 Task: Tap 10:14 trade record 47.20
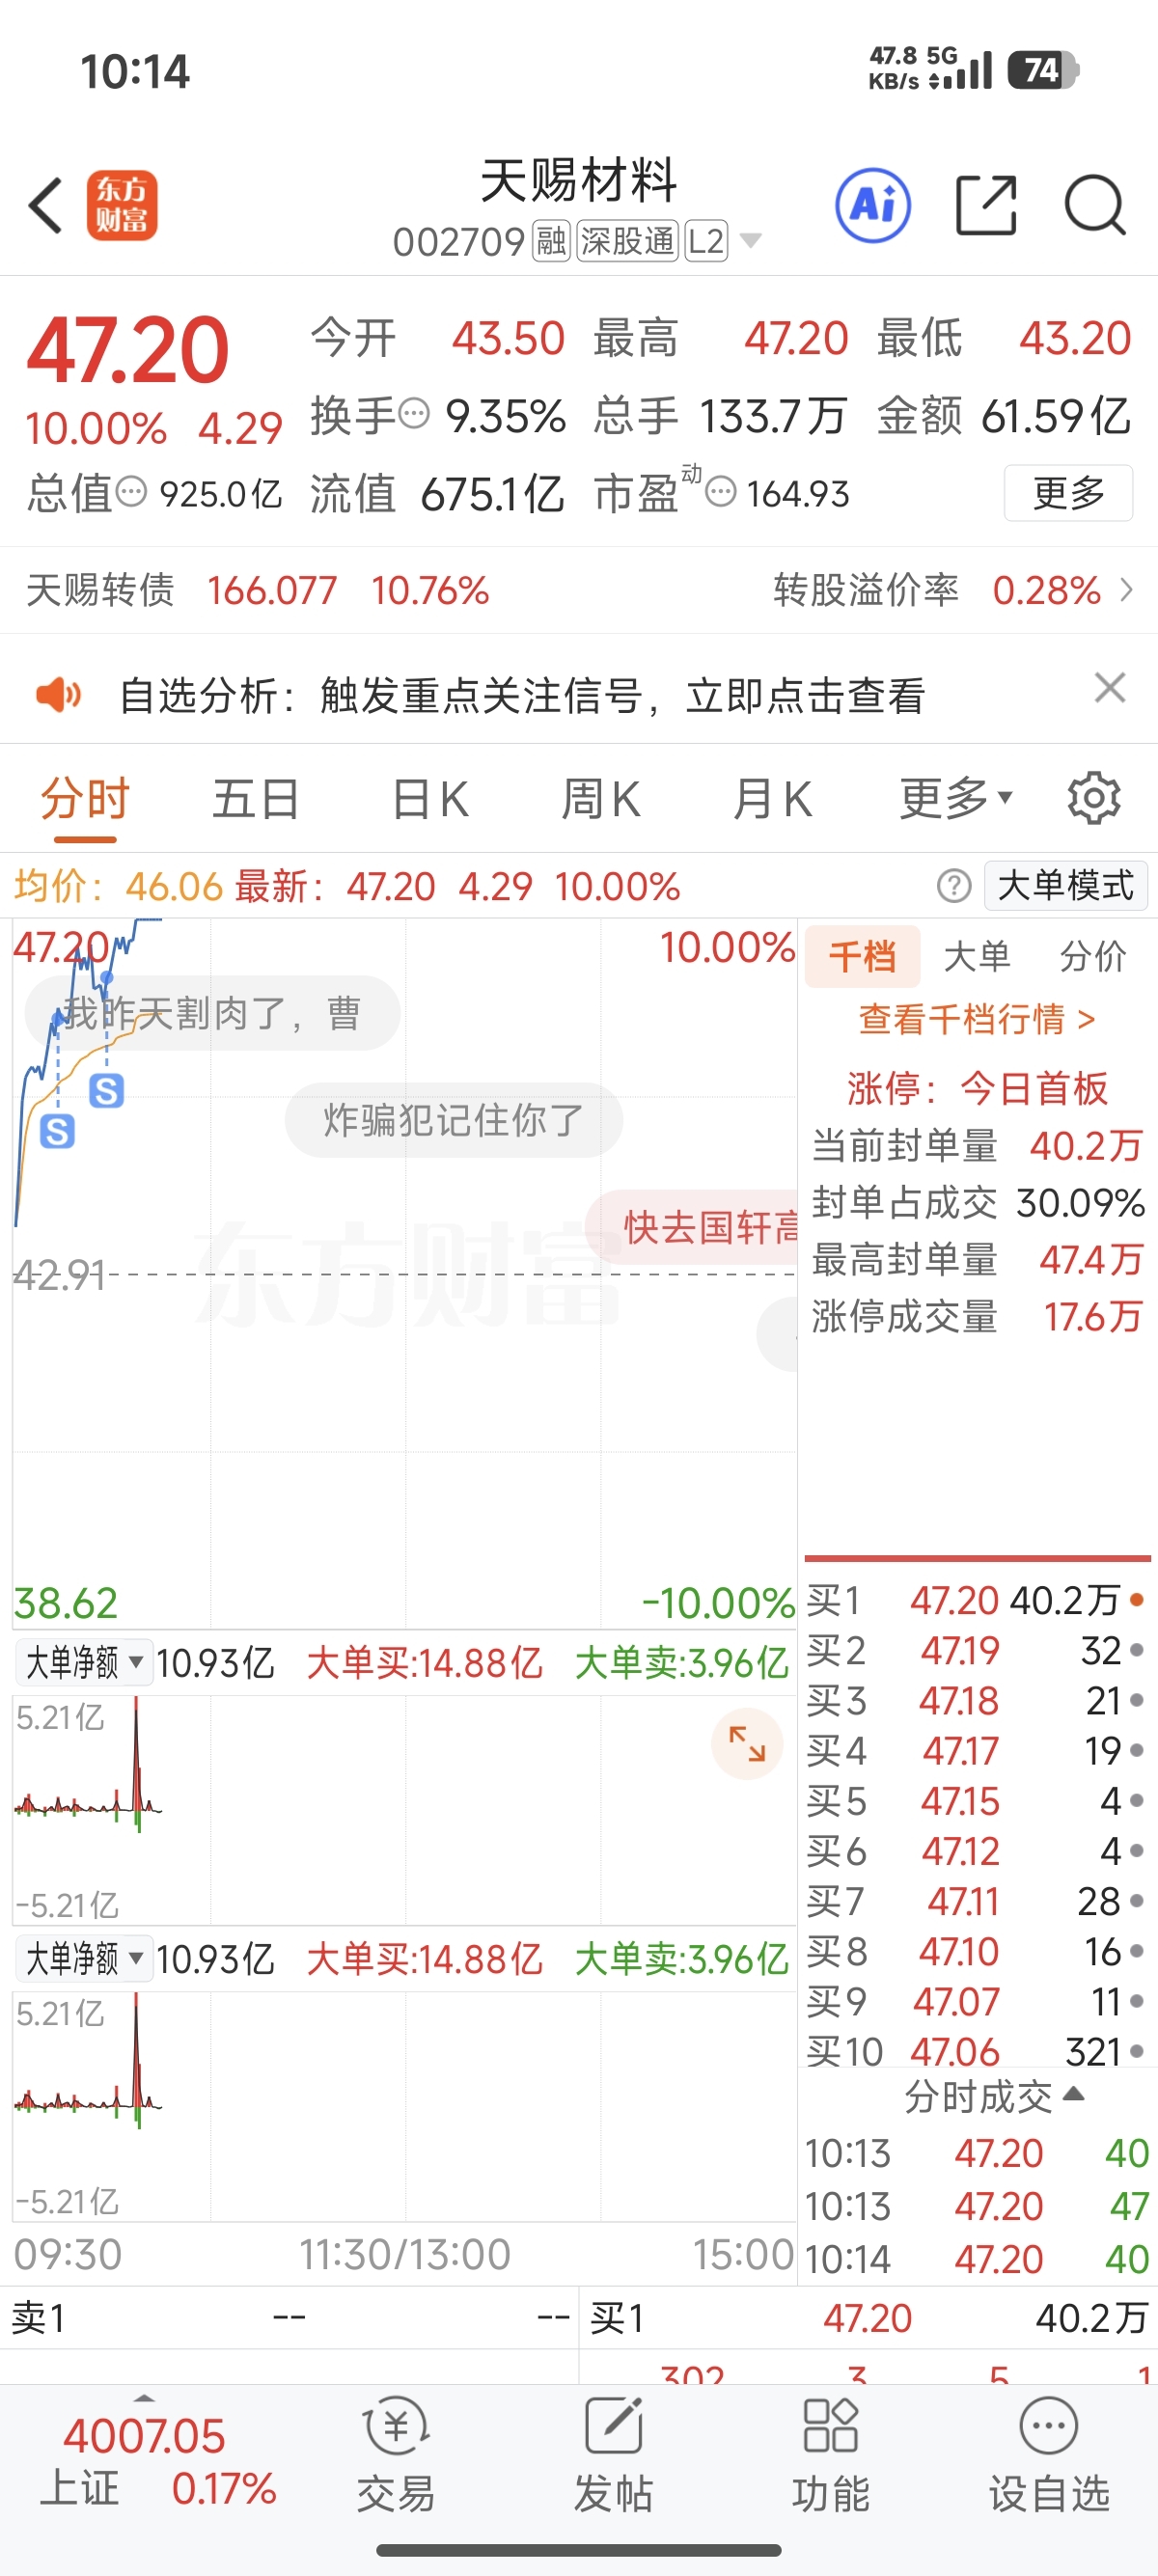[x=977, y=2259]
